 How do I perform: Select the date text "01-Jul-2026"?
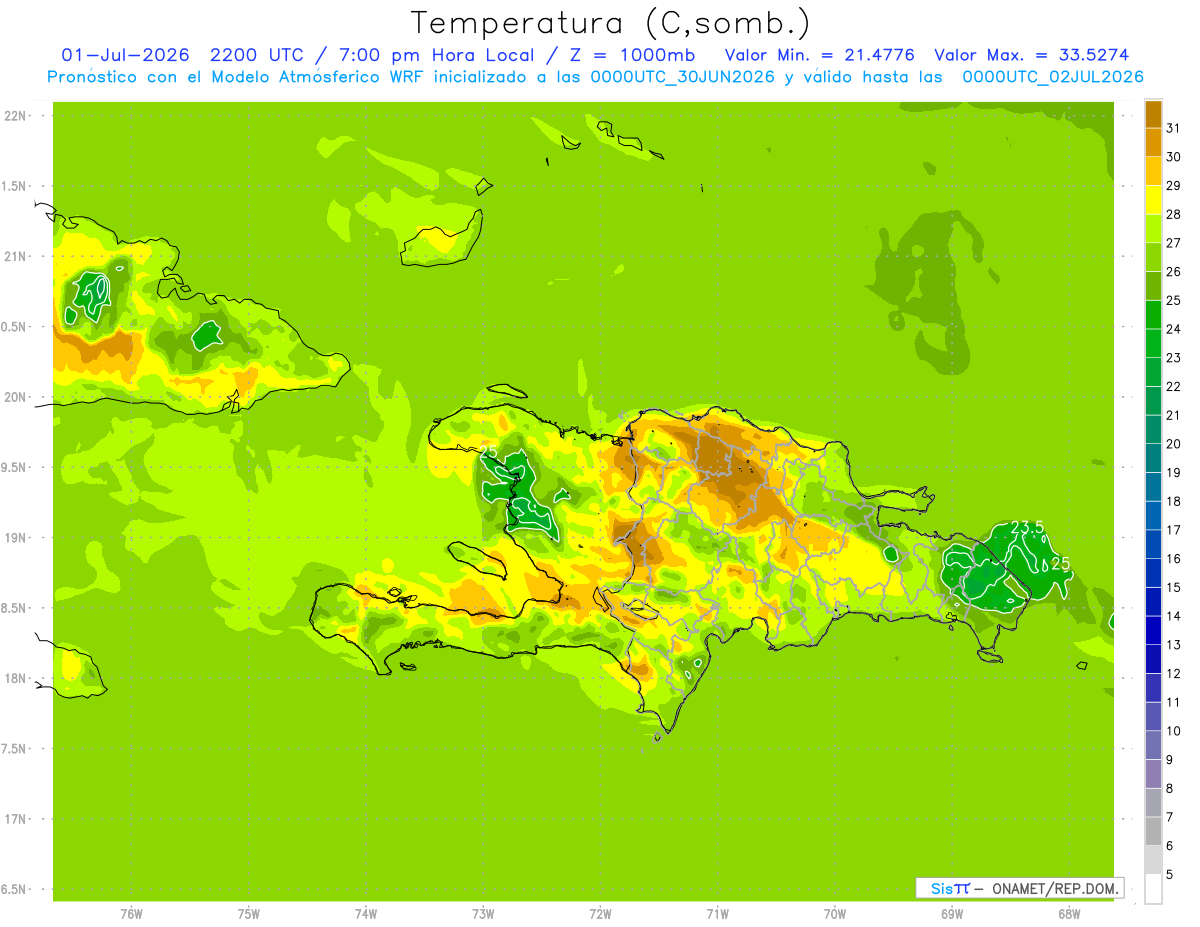click(125, 55)
